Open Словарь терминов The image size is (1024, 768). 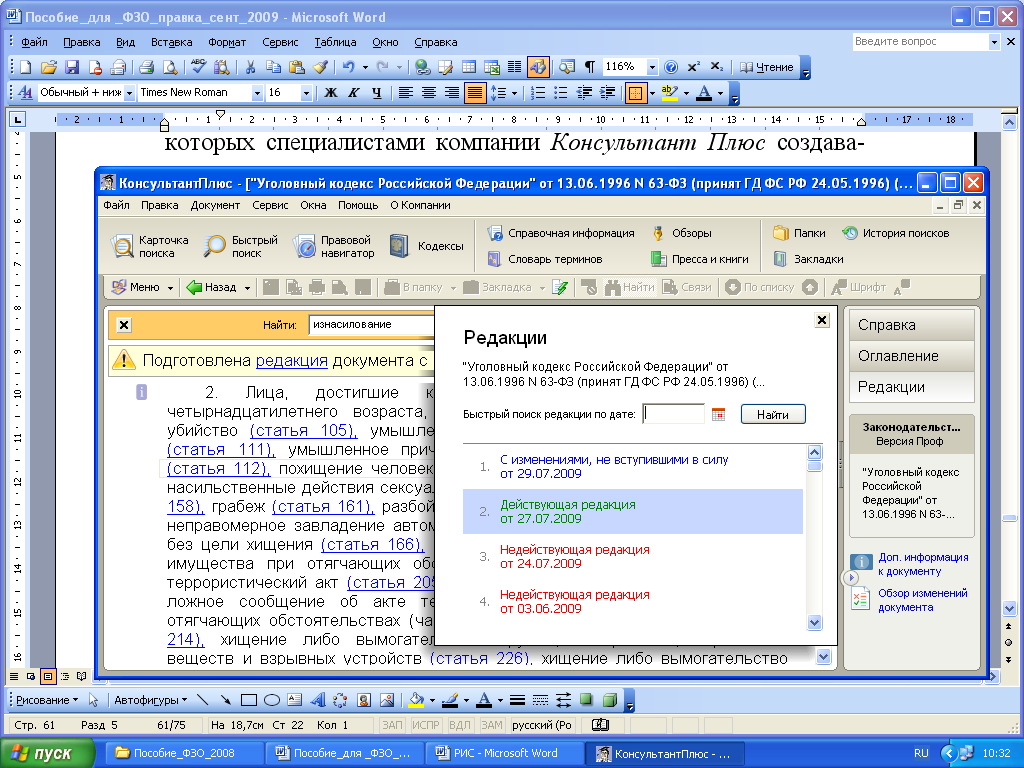coord(545,259)
